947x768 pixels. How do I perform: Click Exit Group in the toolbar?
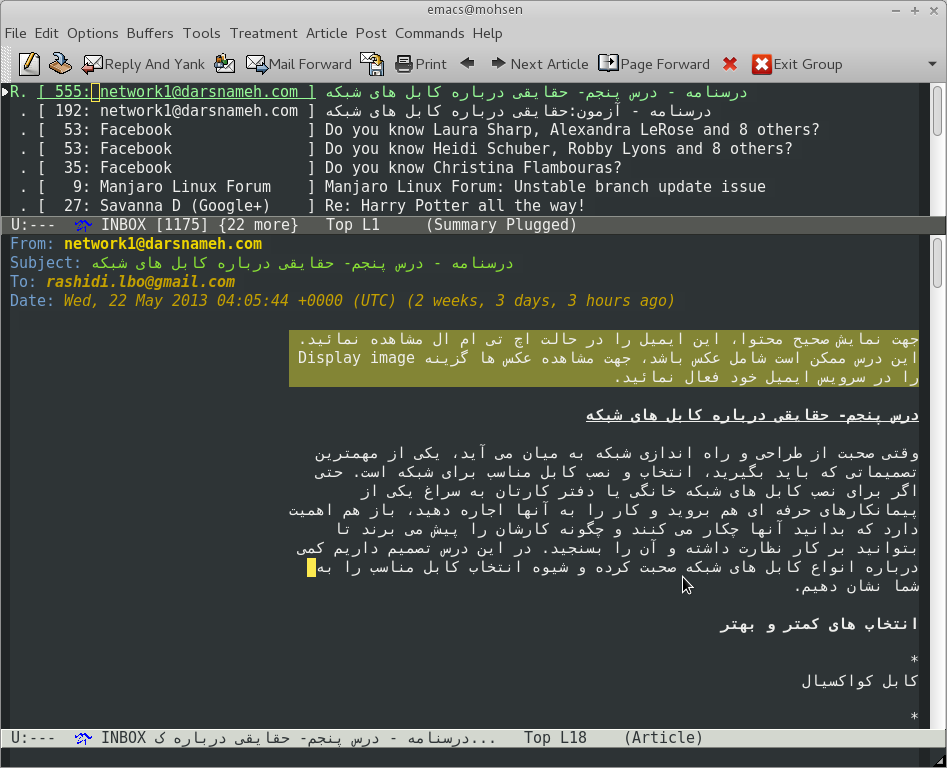pyautogui.click(x=797, y=64)
